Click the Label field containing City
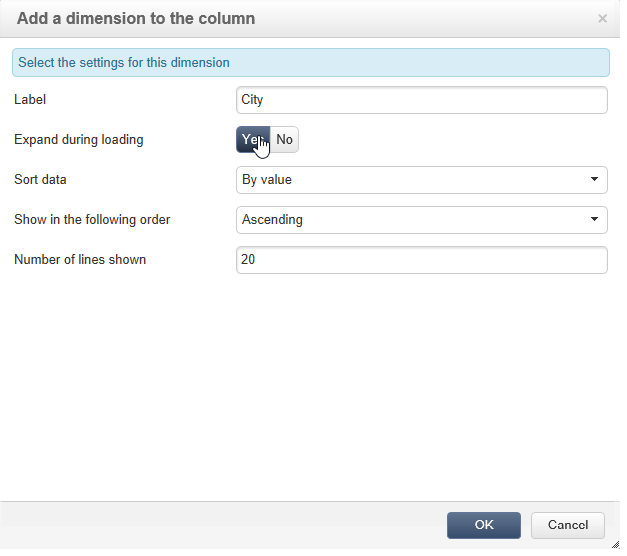 click(x=421, y=100)
